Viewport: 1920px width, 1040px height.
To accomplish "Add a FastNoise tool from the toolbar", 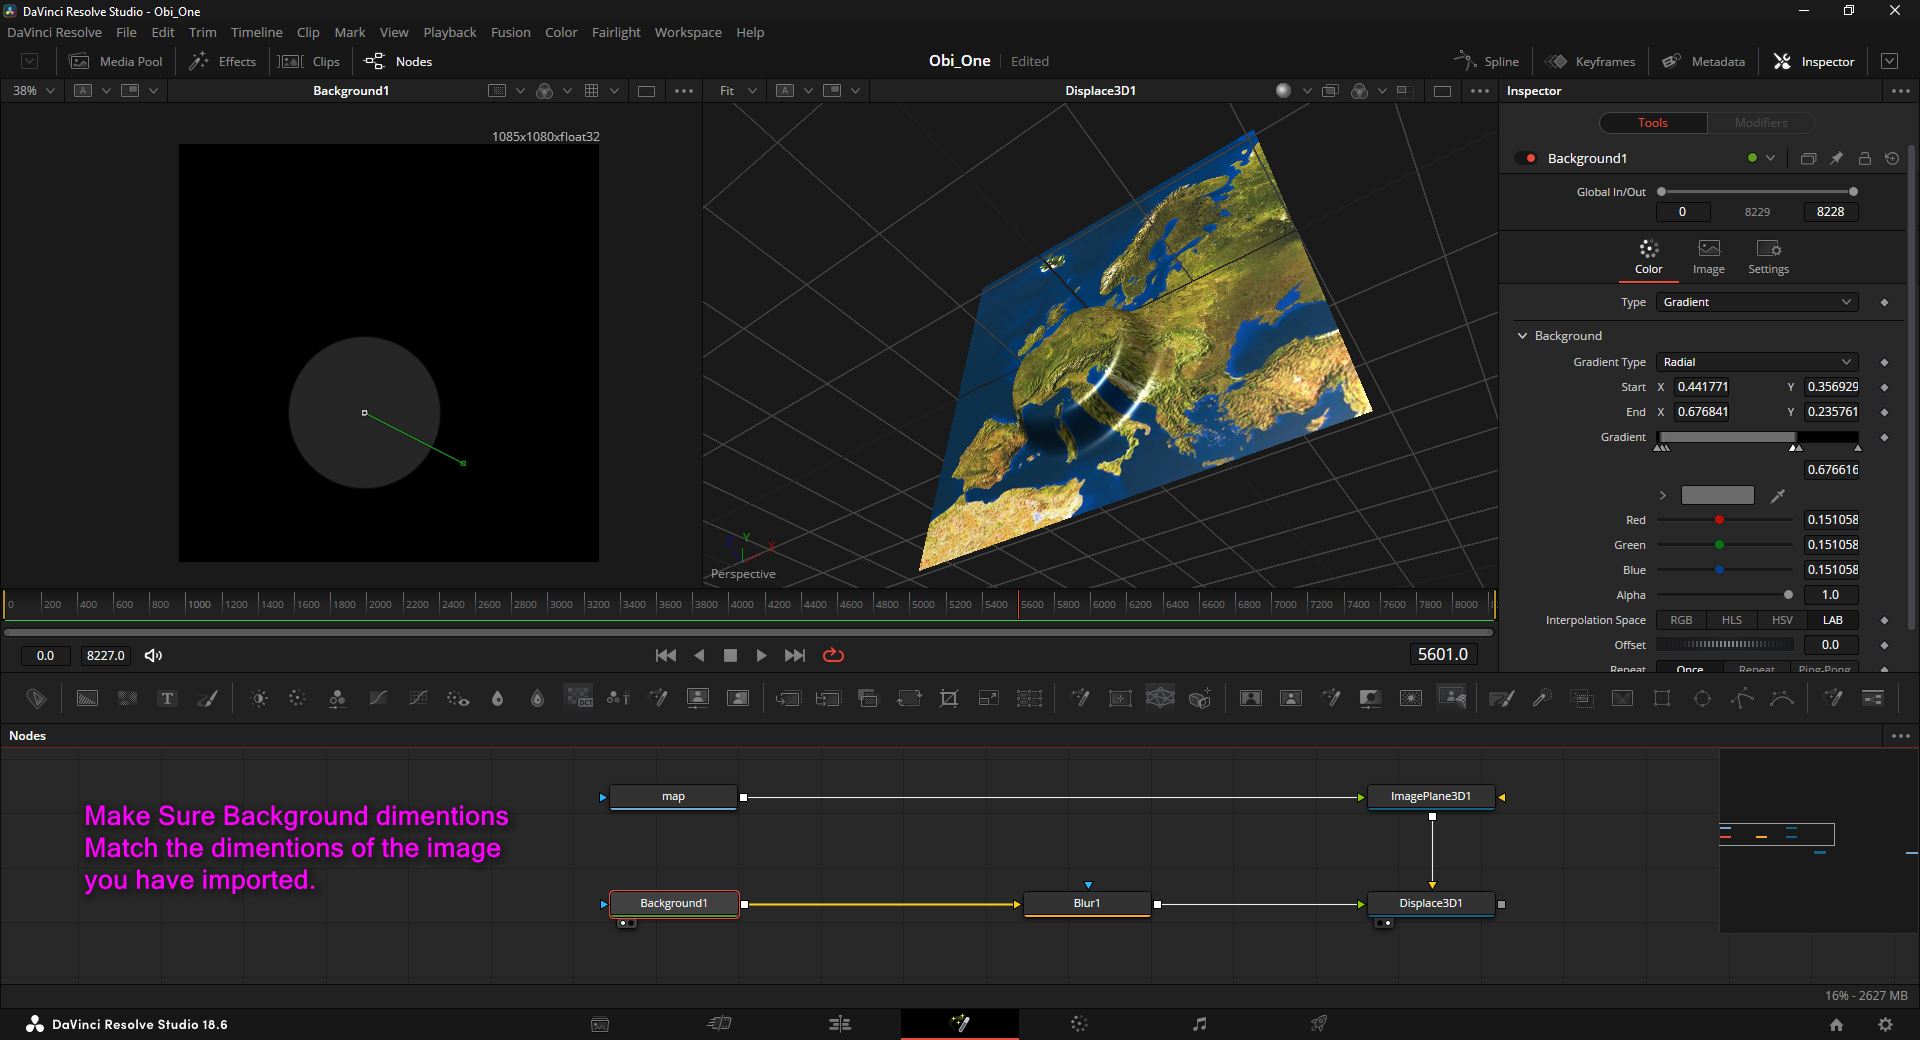I will (127, 699).
